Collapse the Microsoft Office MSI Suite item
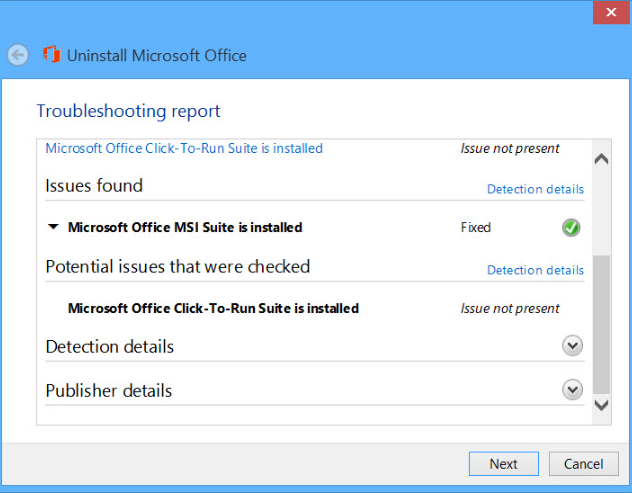The image size is (632, 493). (53, 227)
